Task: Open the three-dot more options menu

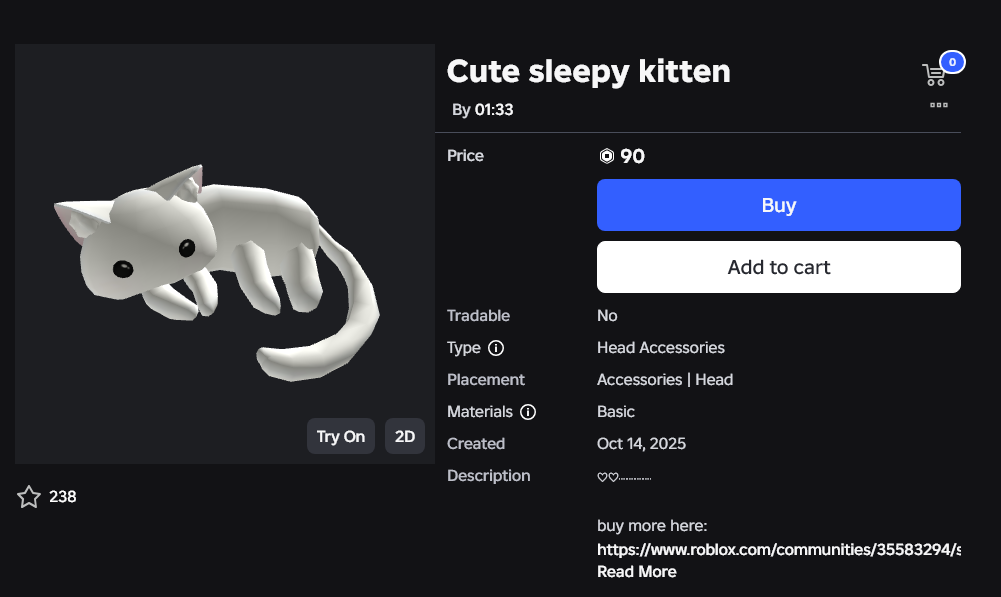Action: click(x=938, y=105)
